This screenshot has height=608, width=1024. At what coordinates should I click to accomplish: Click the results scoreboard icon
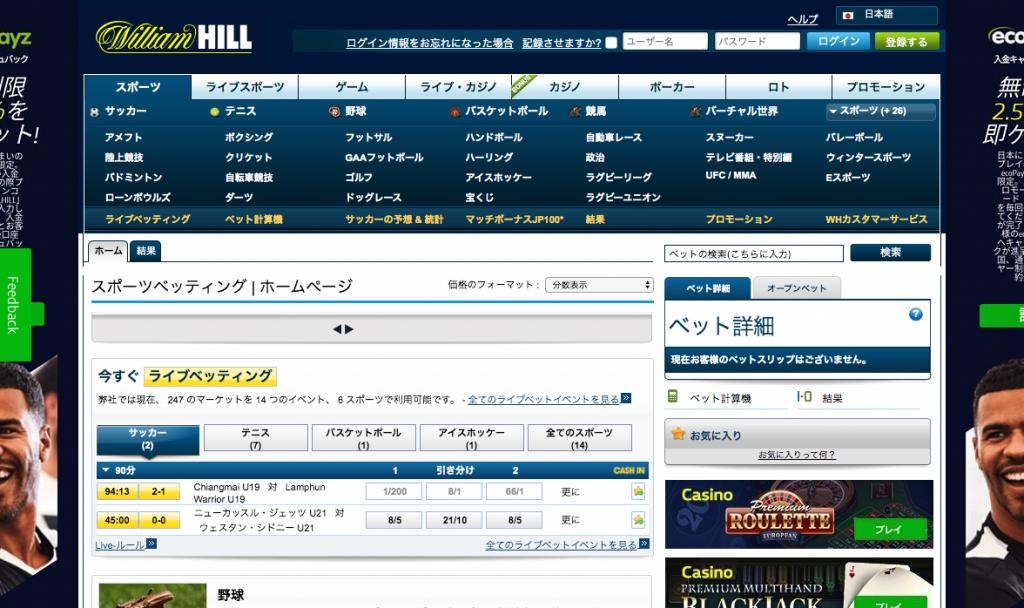point(804,396)
